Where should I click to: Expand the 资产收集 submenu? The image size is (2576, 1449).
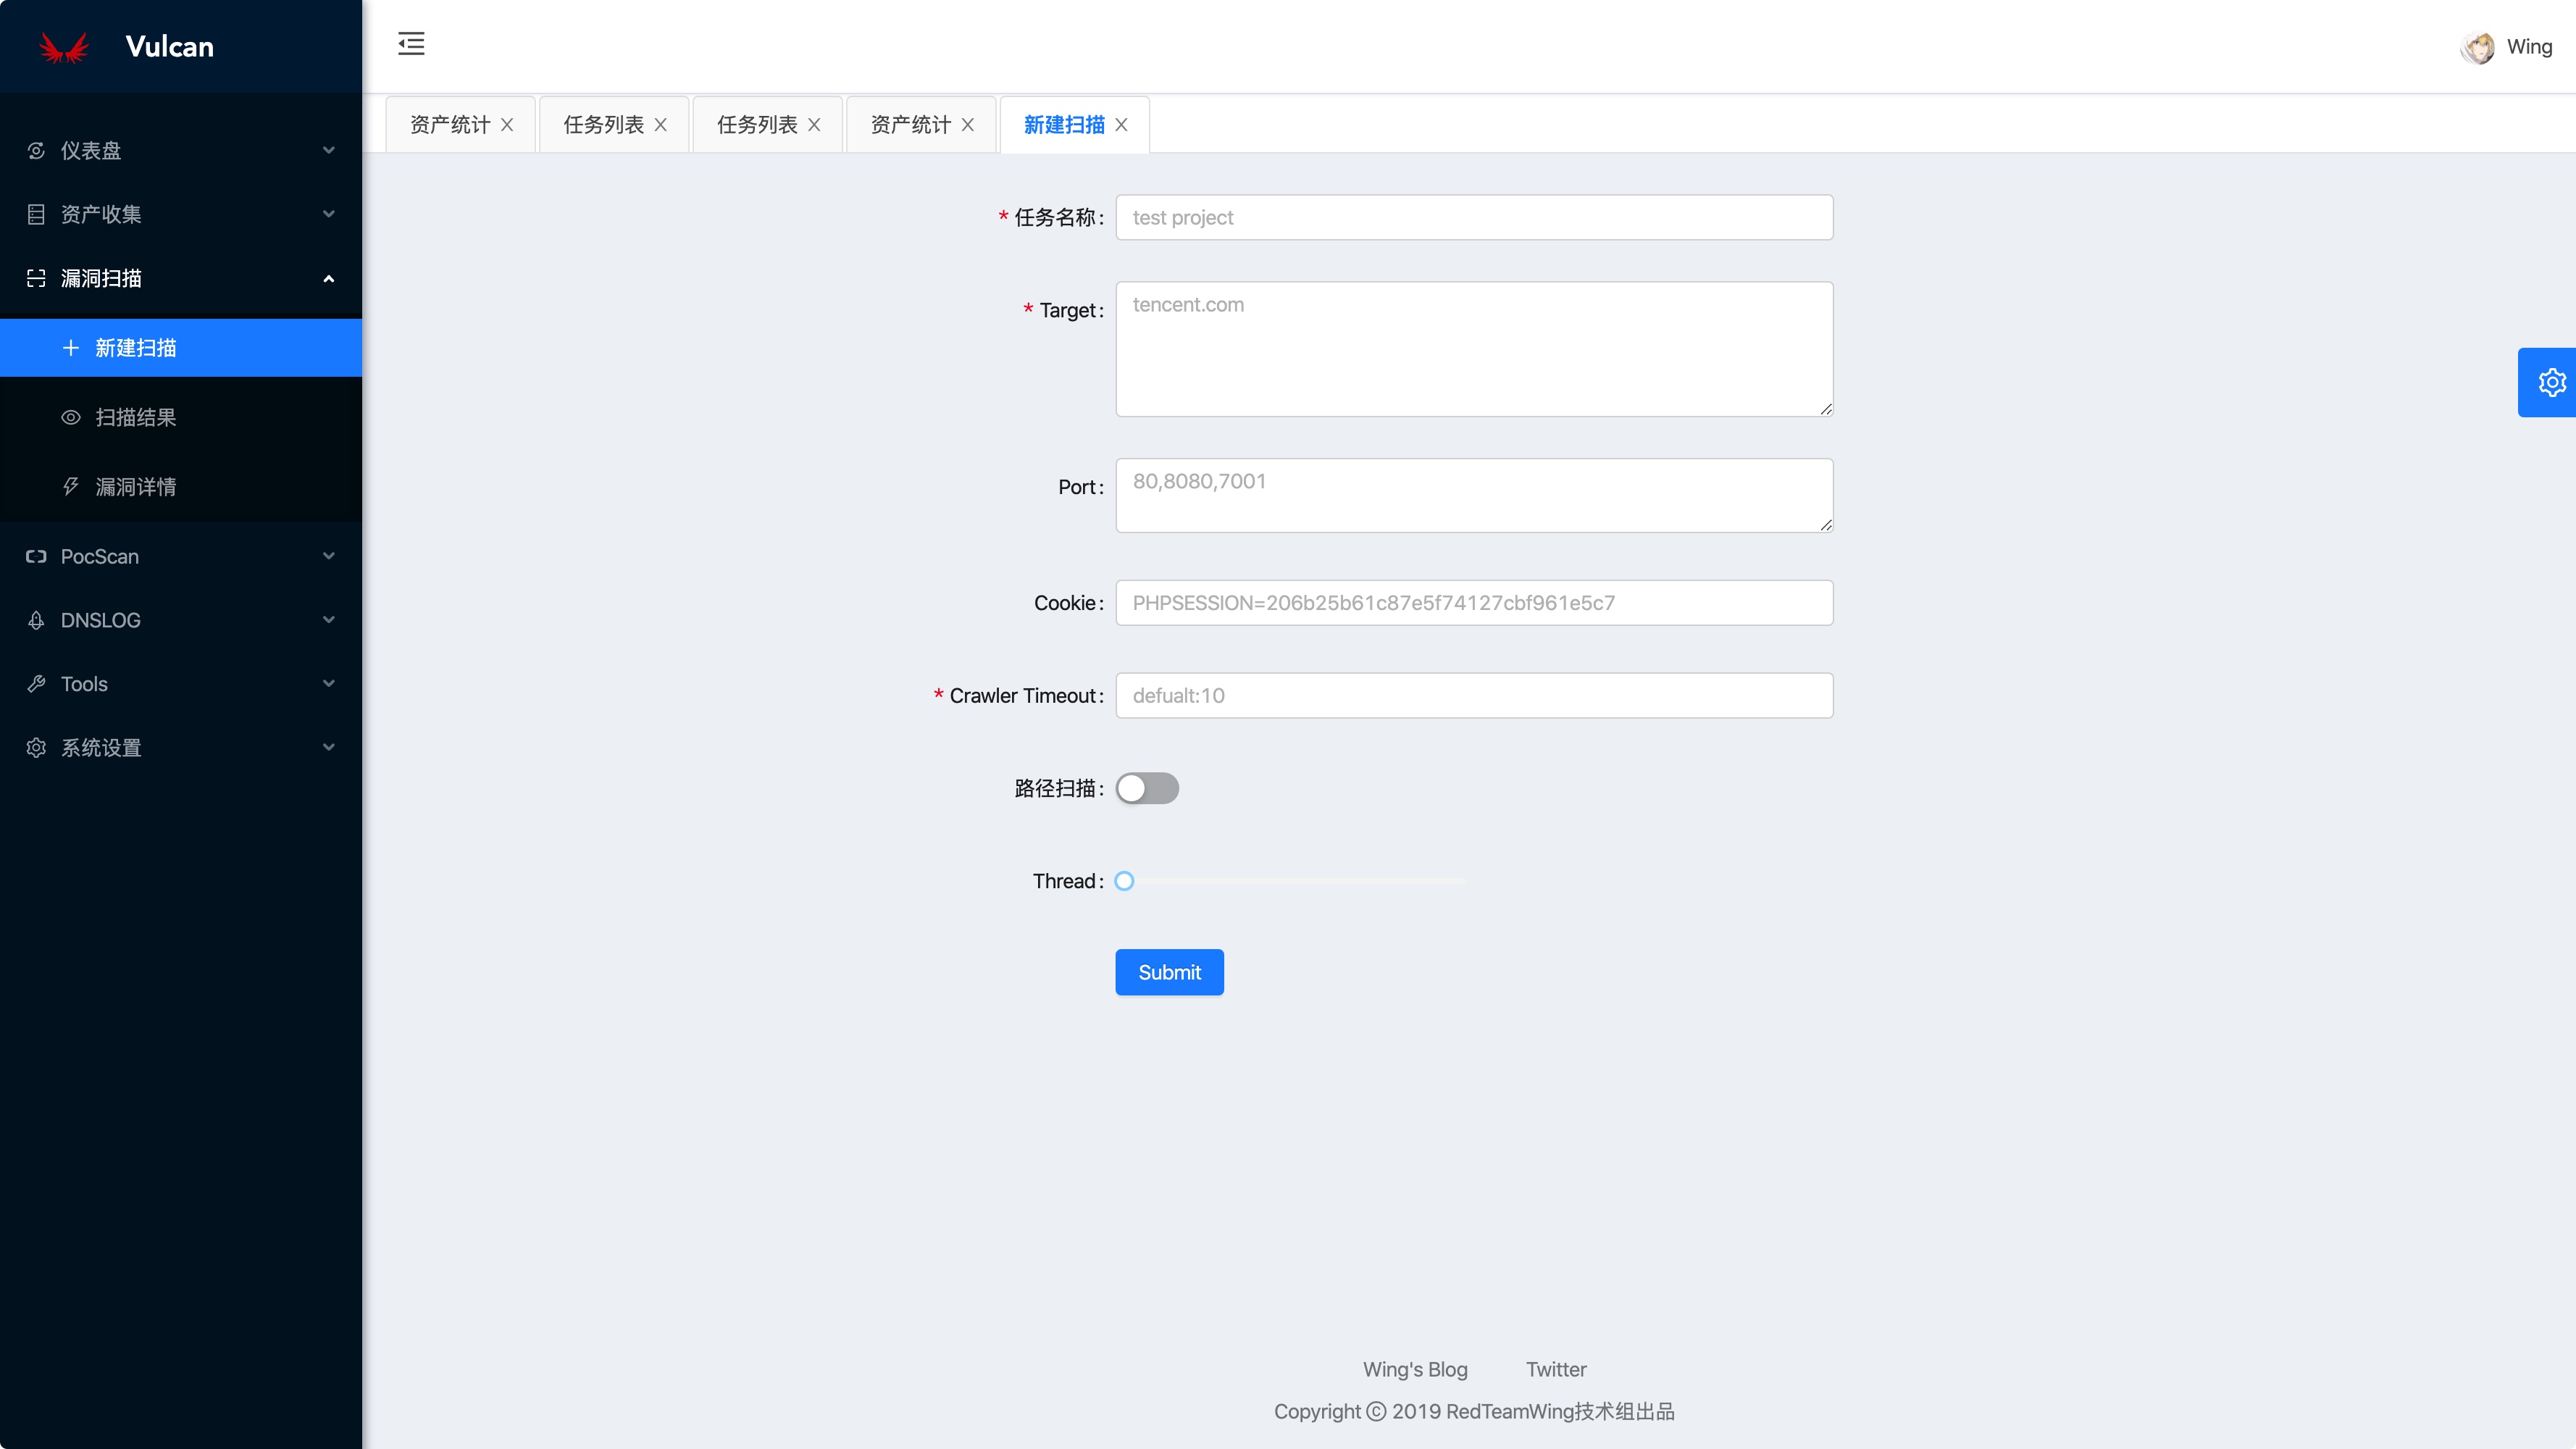point(180,214)
